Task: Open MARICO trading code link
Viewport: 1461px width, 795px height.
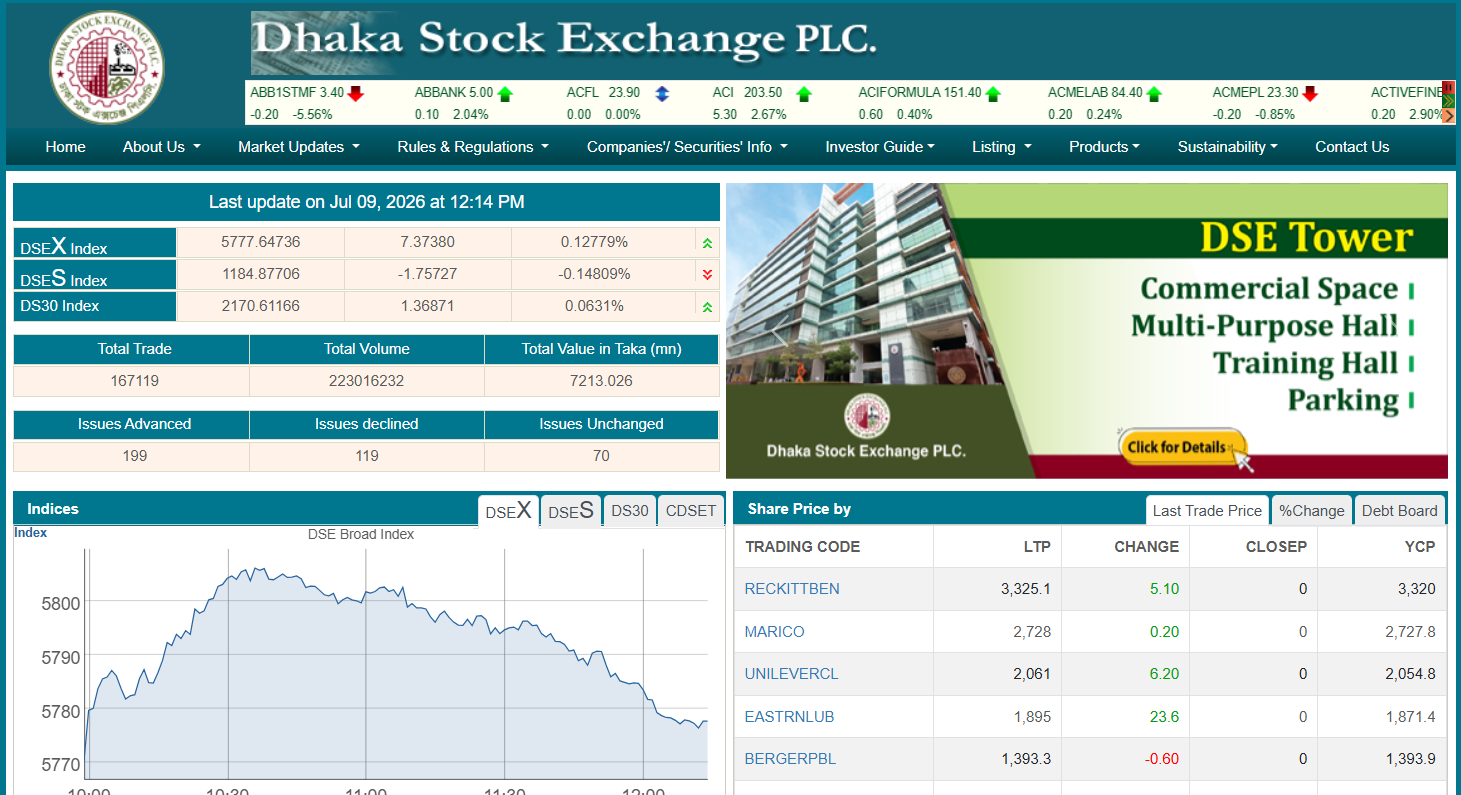Action: pyautogui.click(x=775, y=632)
